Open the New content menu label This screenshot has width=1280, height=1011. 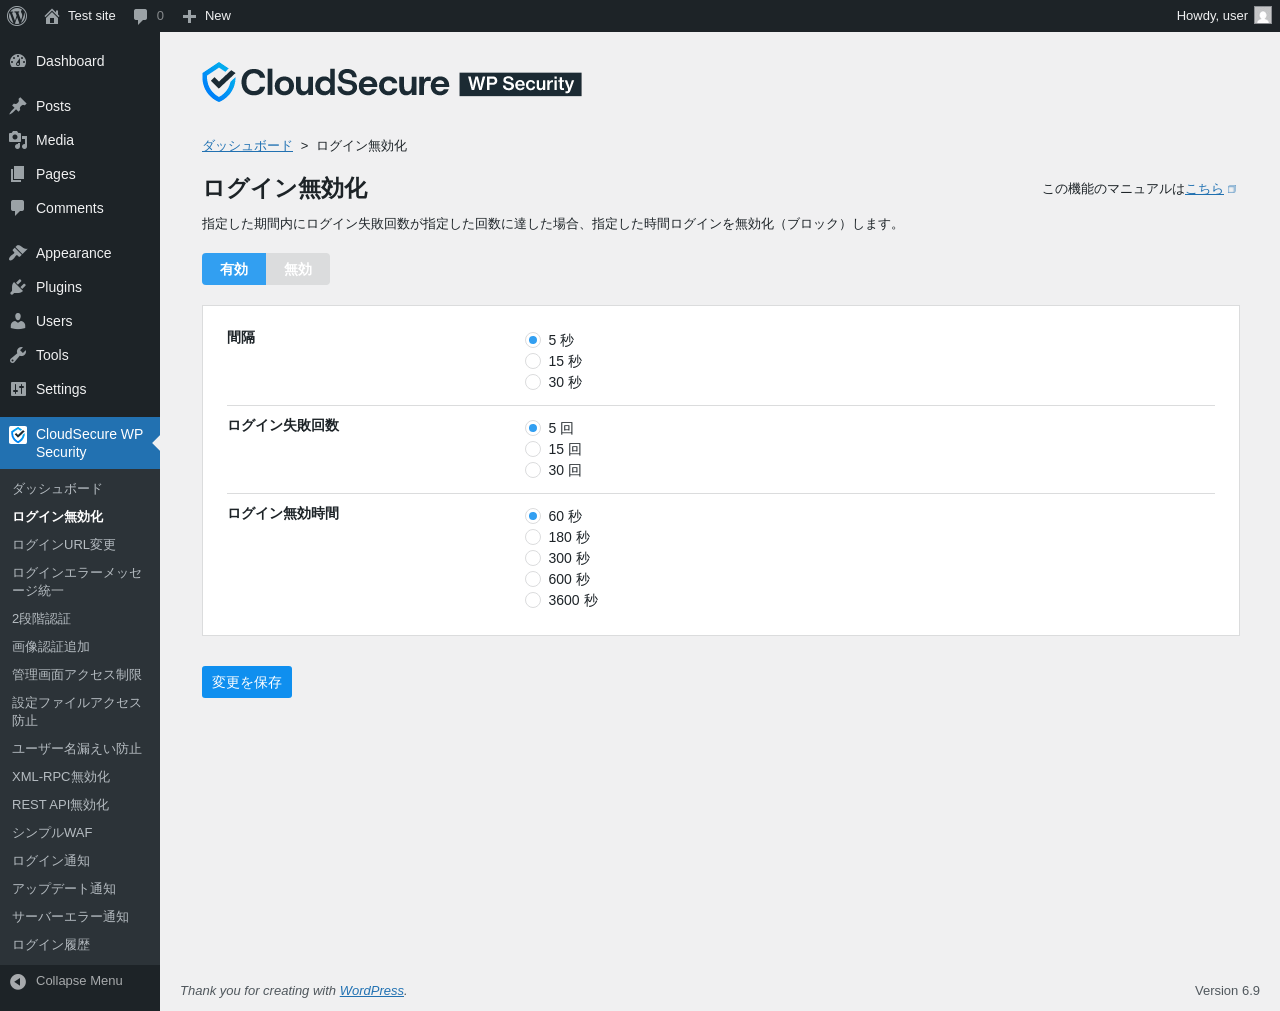218,16
